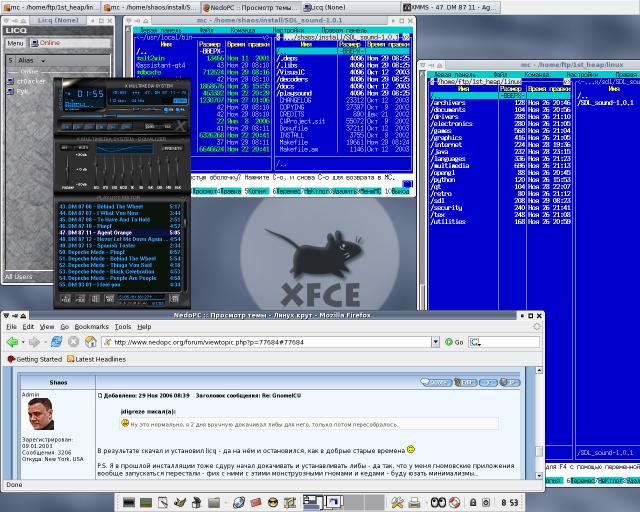Click Firefox page scrollbar down arrow
Image resolution: width=640 pixels, height=512 pixels.
coord(539,476)
